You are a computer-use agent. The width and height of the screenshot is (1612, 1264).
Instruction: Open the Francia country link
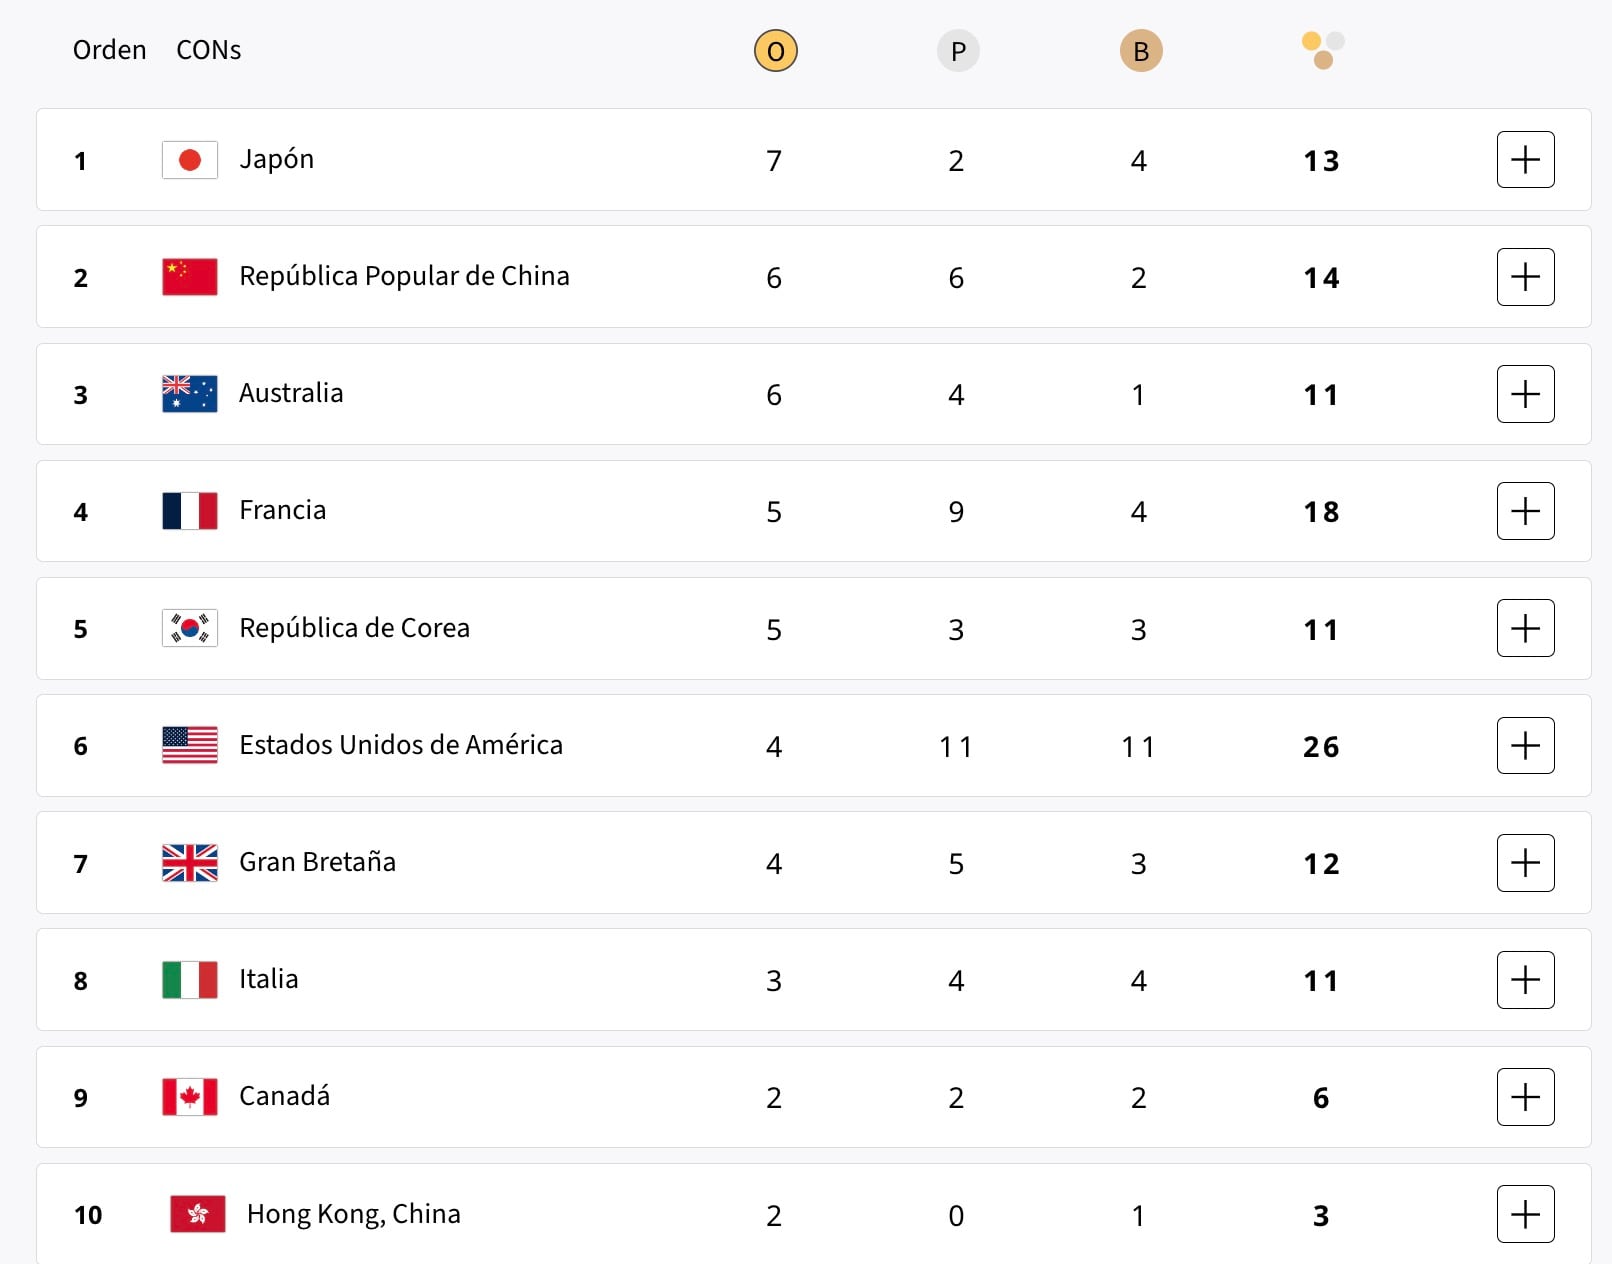point(282,510)
